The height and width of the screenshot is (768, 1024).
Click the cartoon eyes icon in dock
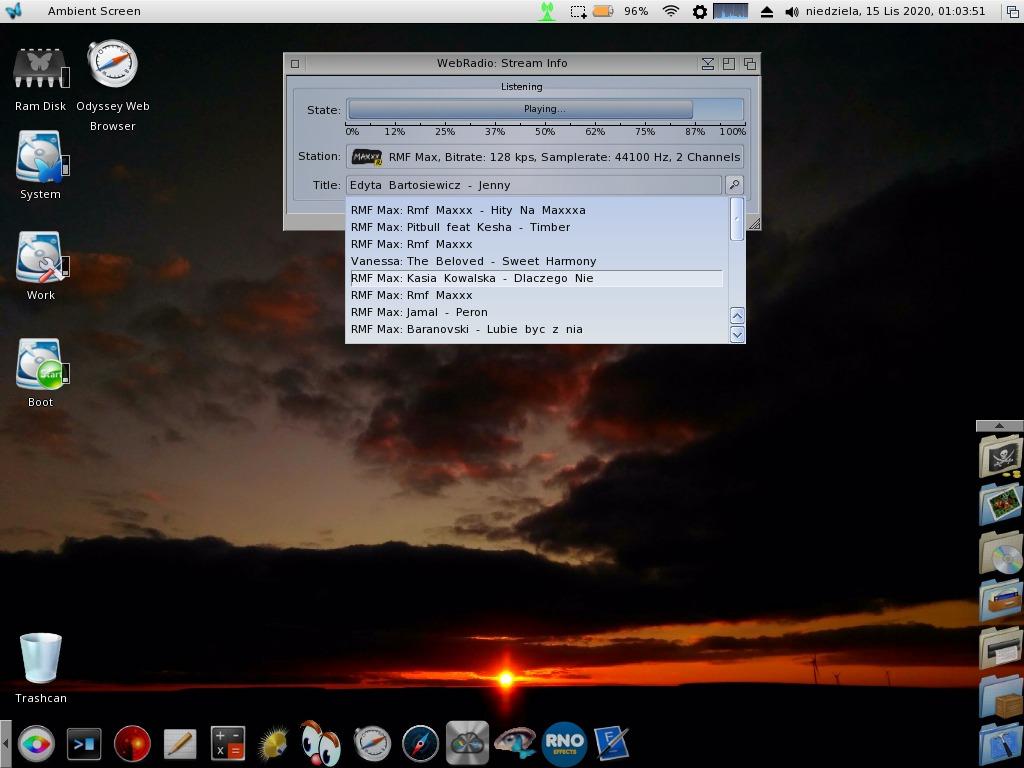321,742
